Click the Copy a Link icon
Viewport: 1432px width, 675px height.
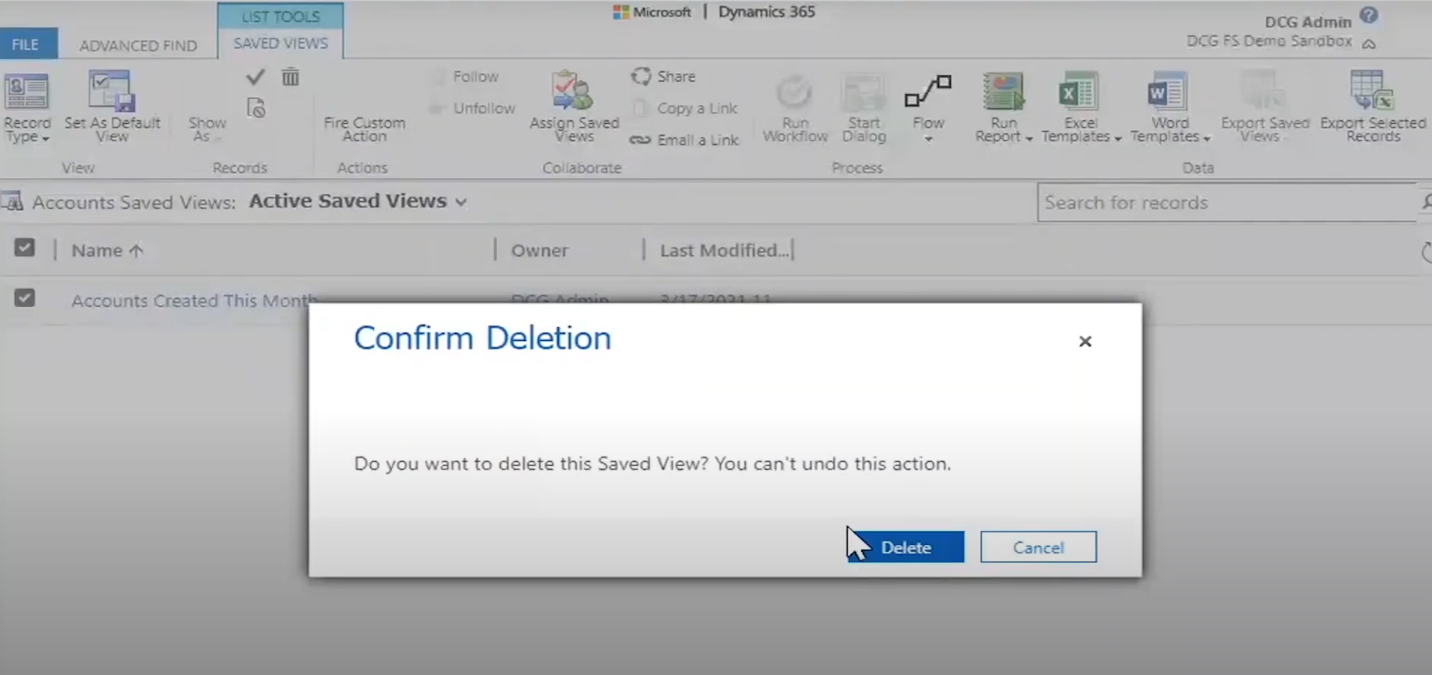[641, 108]
